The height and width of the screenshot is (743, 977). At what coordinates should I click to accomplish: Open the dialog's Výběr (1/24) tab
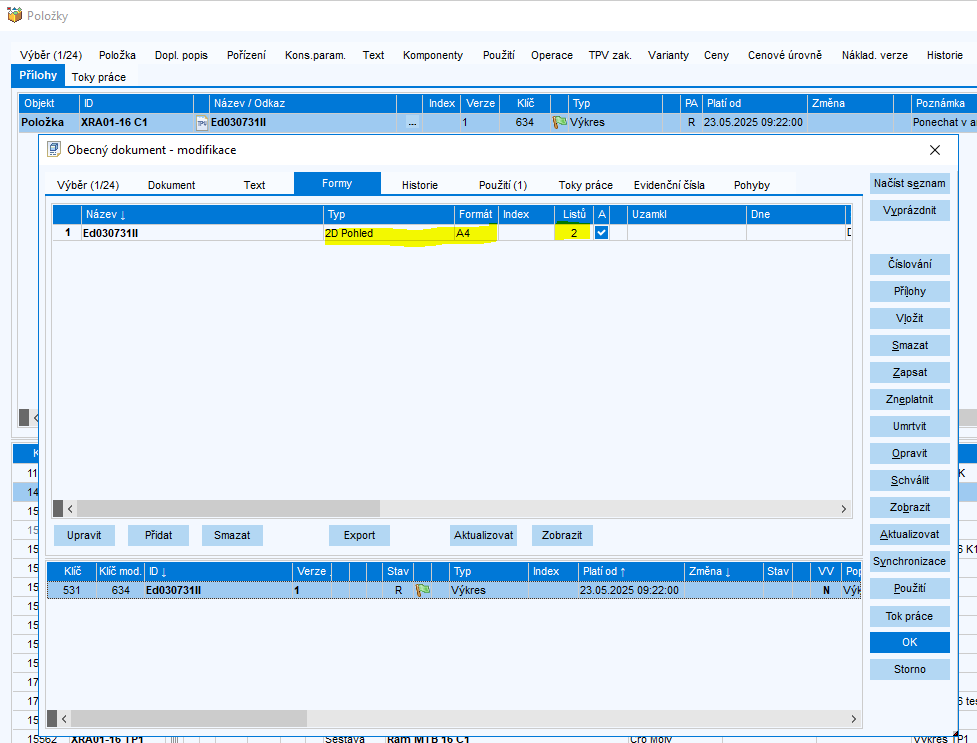pos(88,185)
